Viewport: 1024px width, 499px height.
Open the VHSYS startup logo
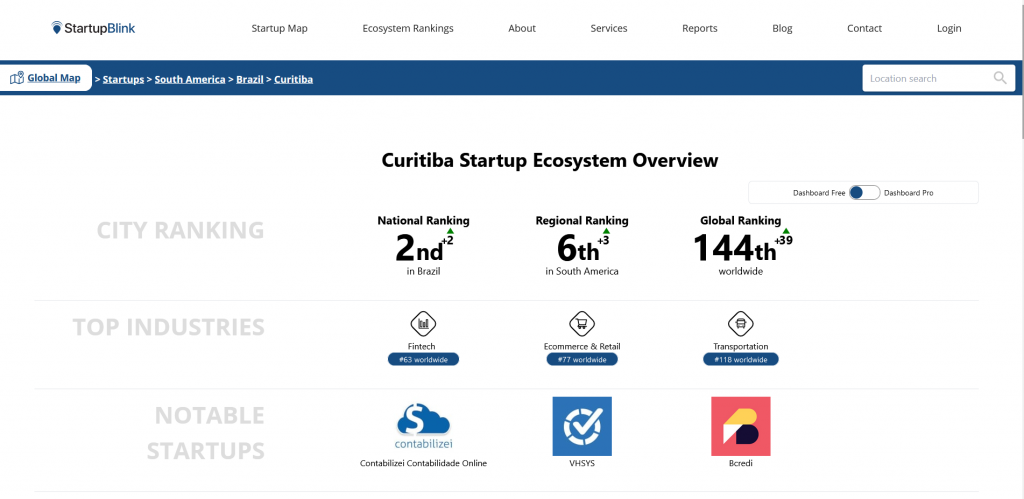[582, 426]
